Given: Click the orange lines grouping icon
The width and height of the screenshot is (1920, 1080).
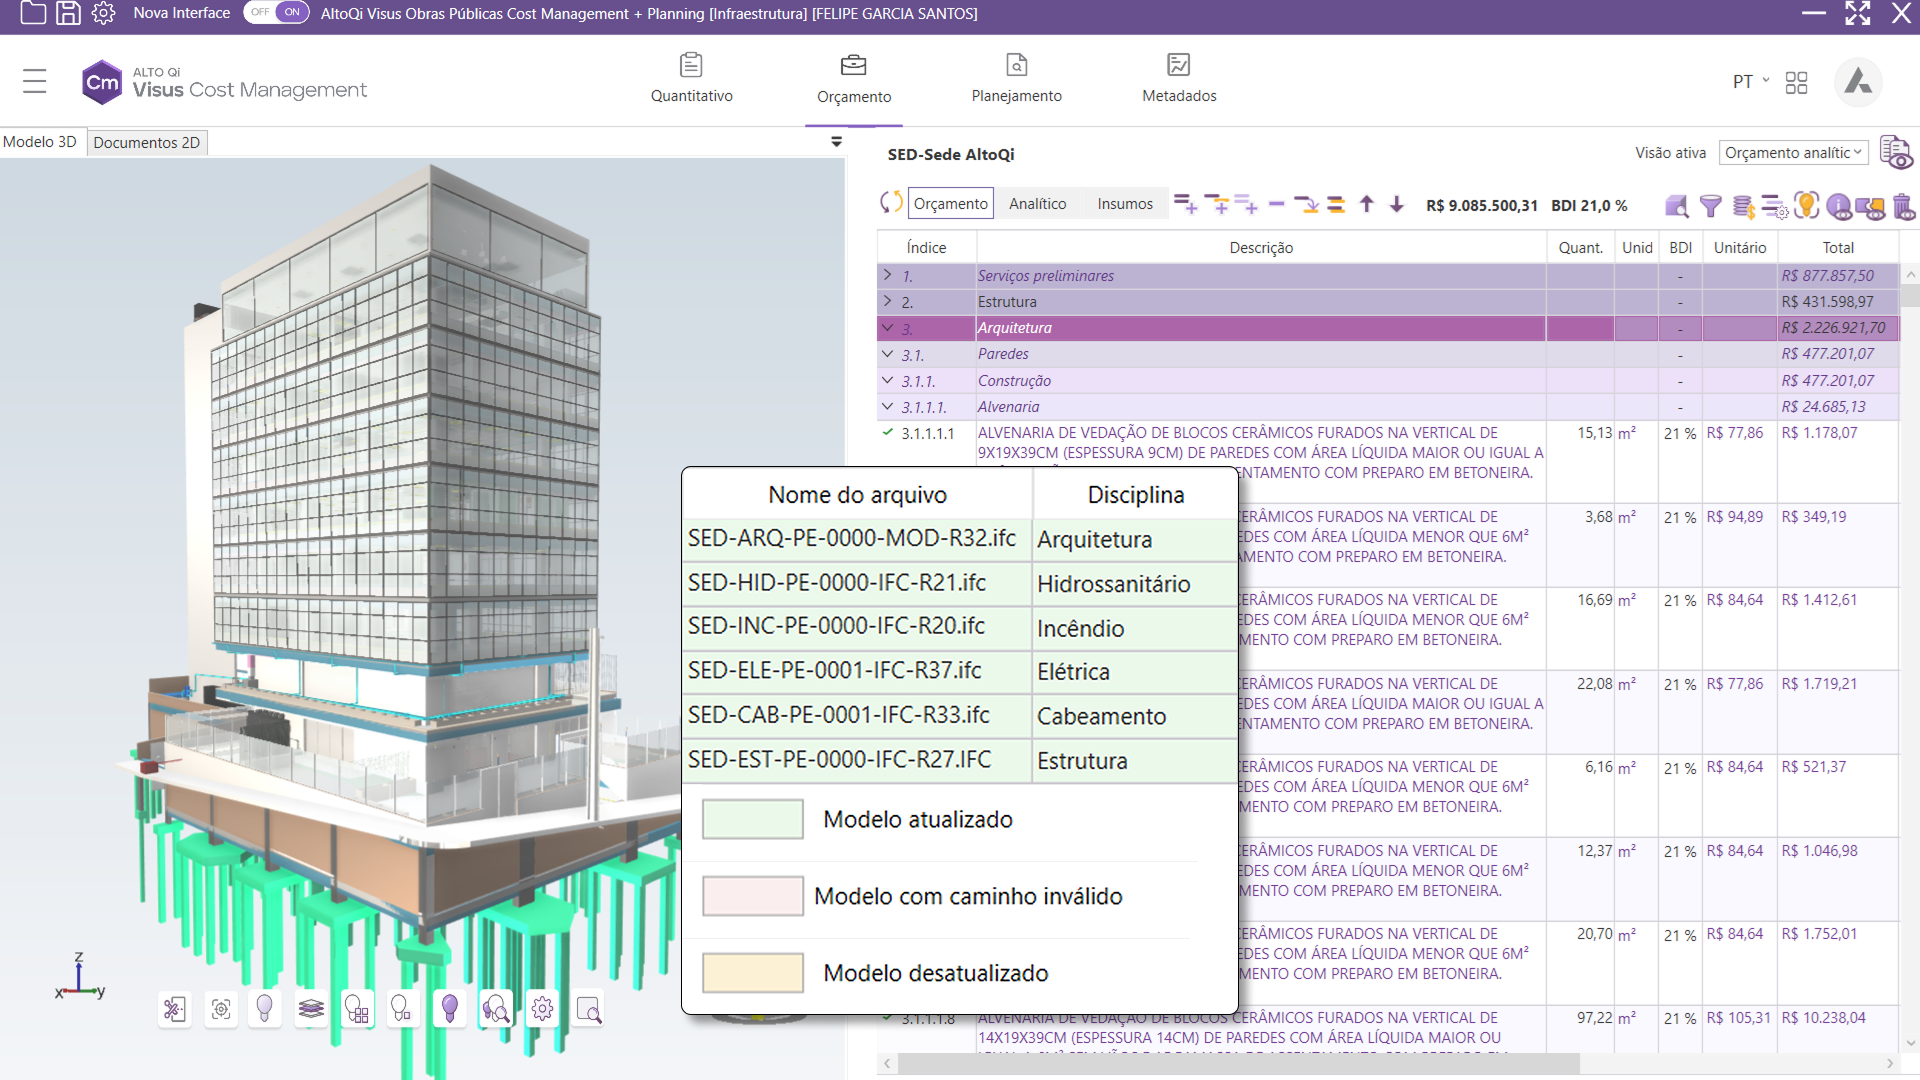Looking at the screenshot, I should pos(1336,204).
